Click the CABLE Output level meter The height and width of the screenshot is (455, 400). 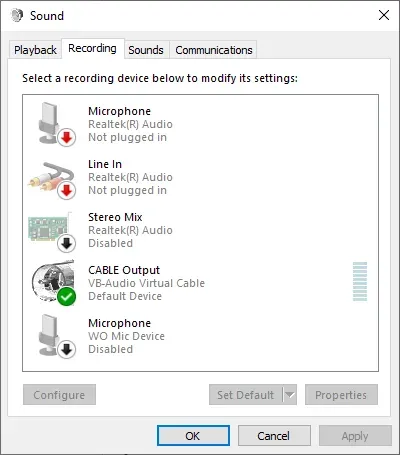point(360,282)
